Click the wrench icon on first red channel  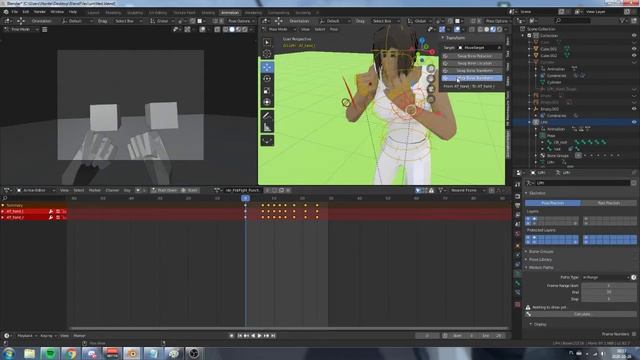(51, 211)
